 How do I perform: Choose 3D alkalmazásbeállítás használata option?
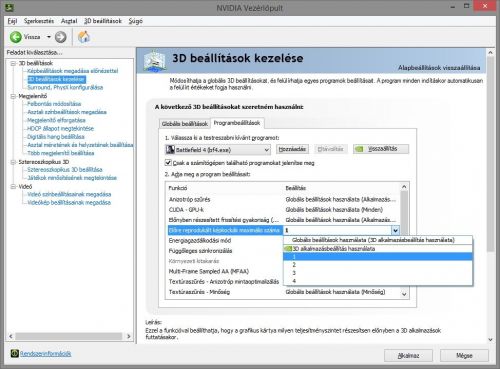(378, 249)
